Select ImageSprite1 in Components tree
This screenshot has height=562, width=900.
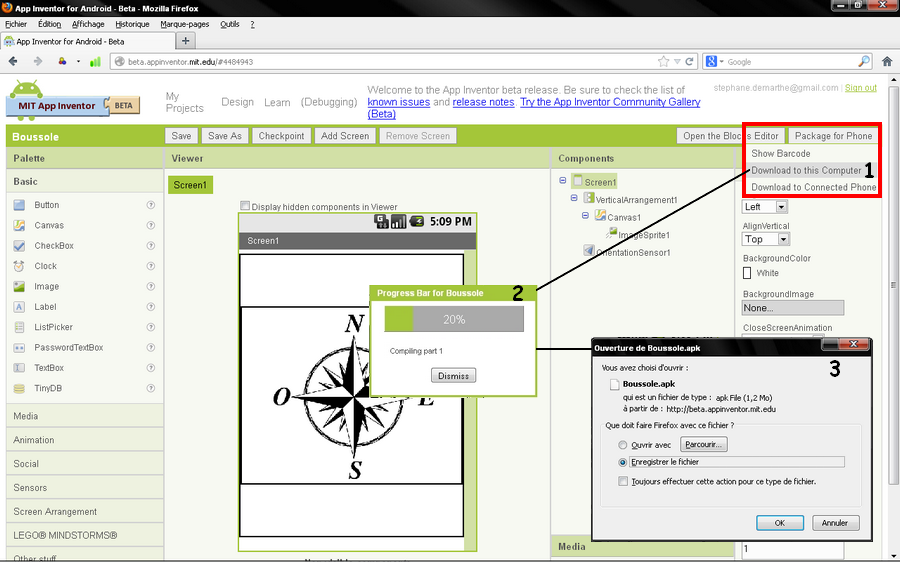(x=643, y=235)
